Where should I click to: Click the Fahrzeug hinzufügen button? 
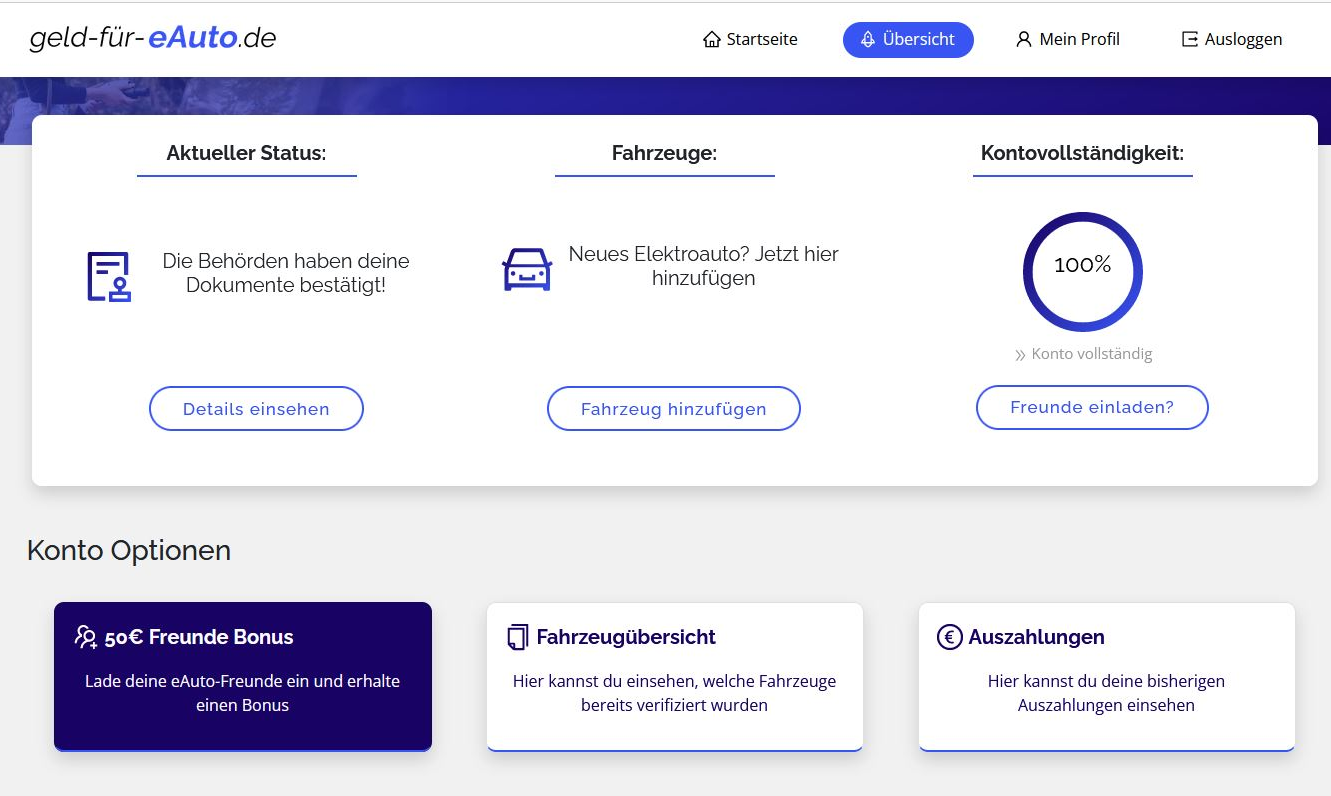(674, 409)
